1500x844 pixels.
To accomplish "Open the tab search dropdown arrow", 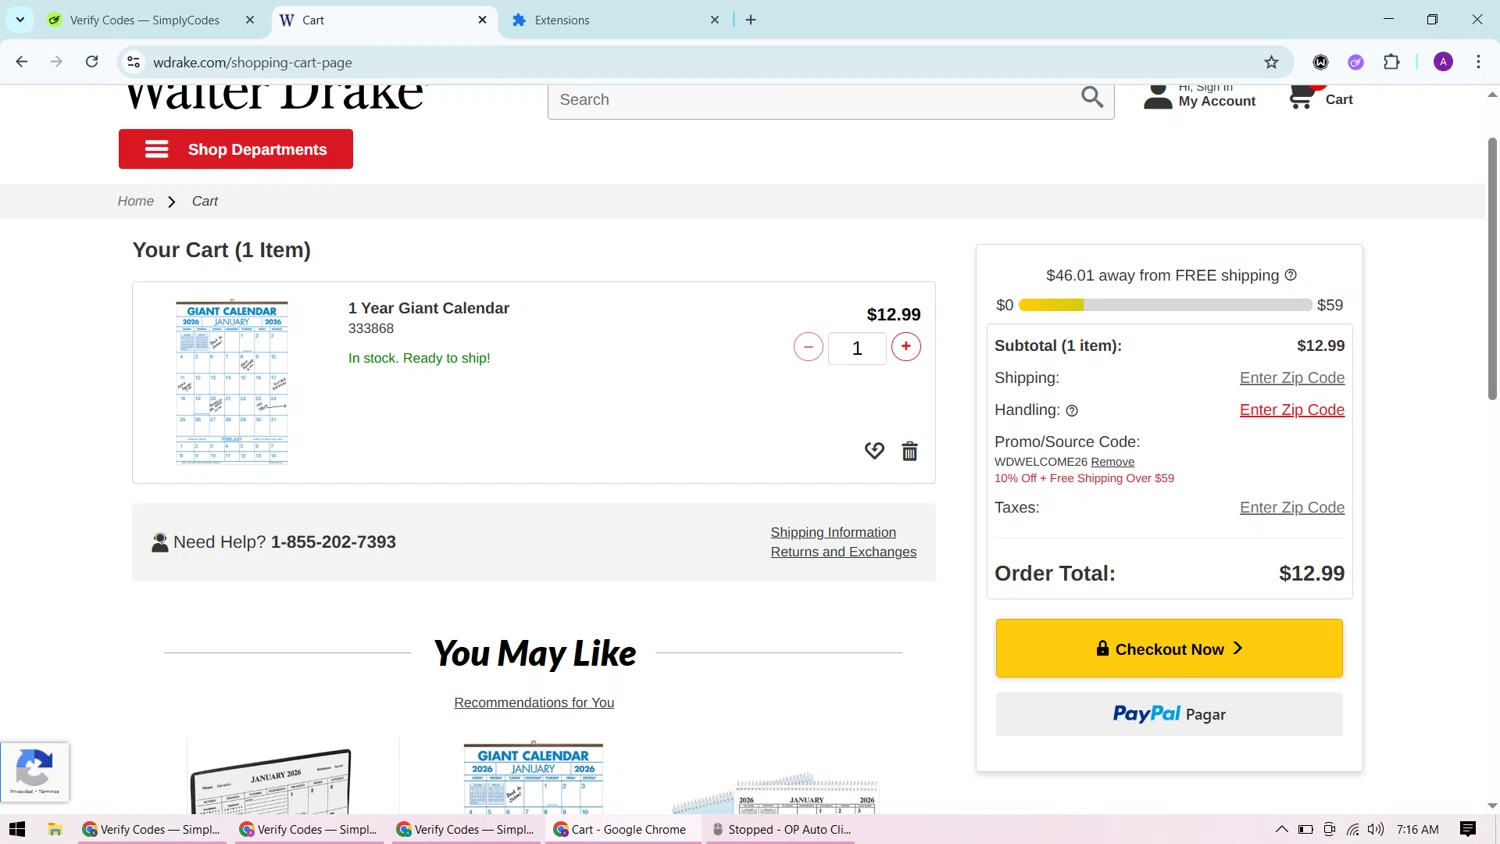I will tap(20, 20).
